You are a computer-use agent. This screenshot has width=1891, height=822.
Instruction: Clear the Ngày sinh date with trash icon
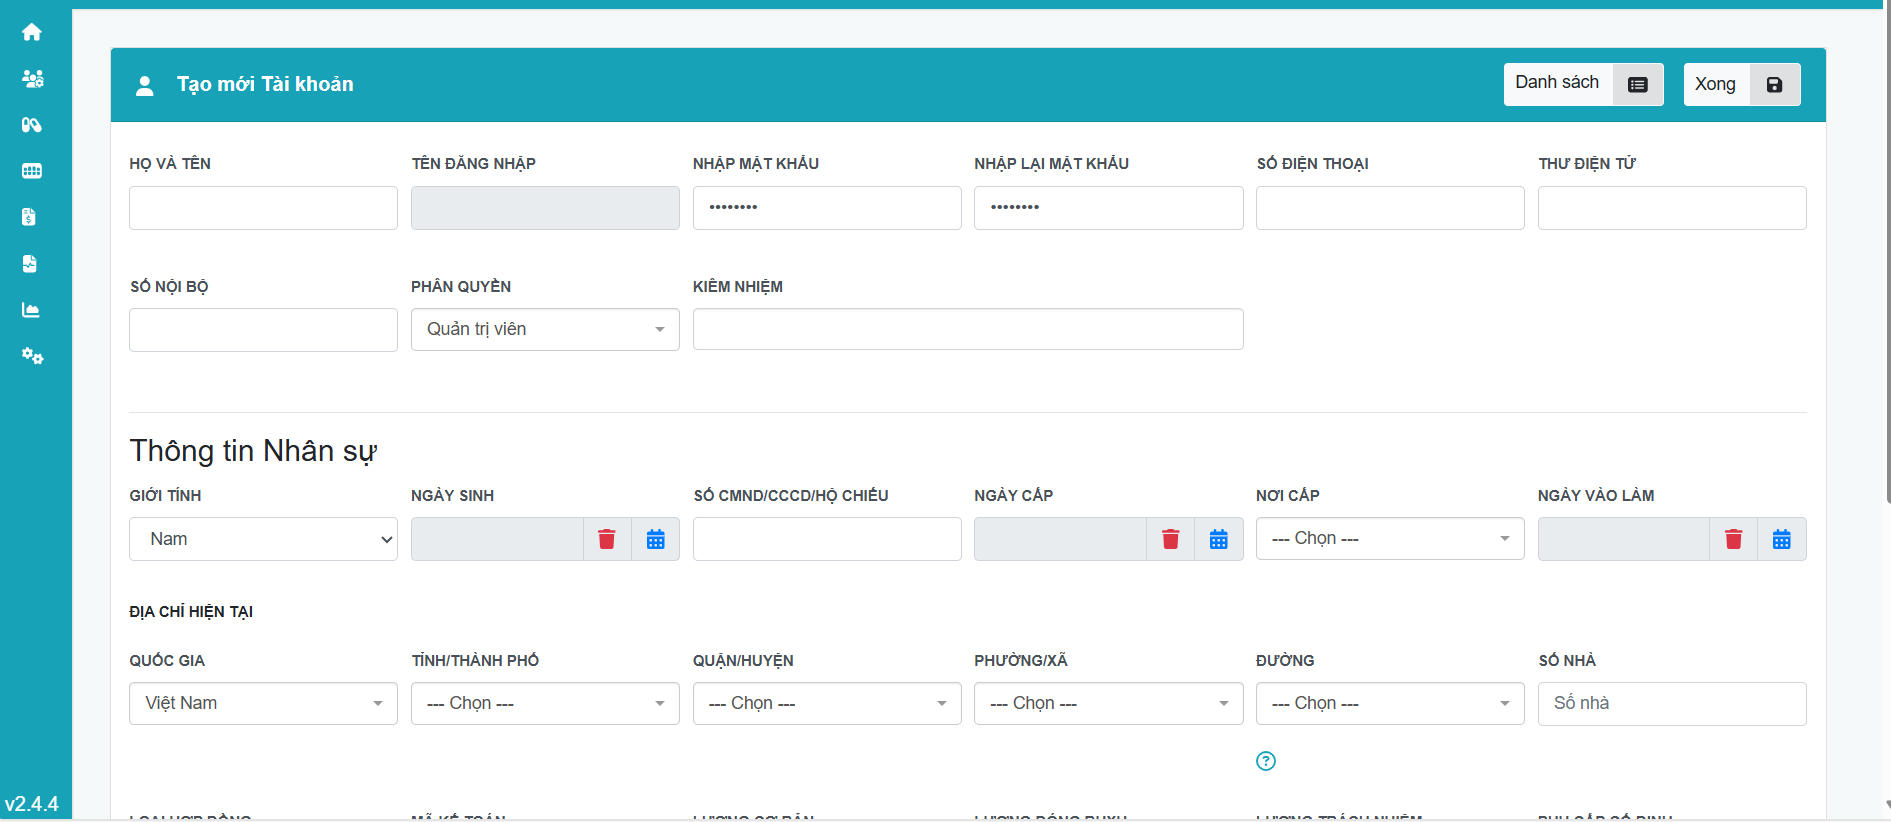[x=606, y=539]
